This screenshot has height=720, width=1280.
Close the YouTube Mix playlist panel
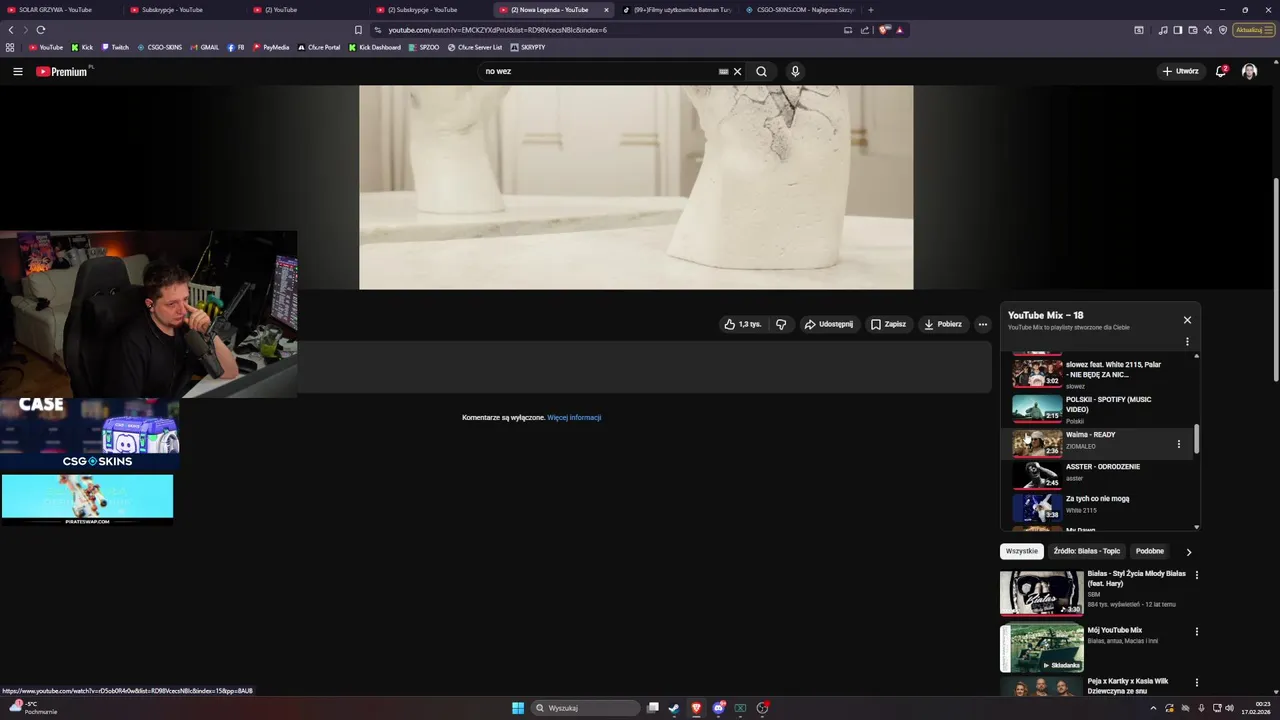[x=1187, y=320]
